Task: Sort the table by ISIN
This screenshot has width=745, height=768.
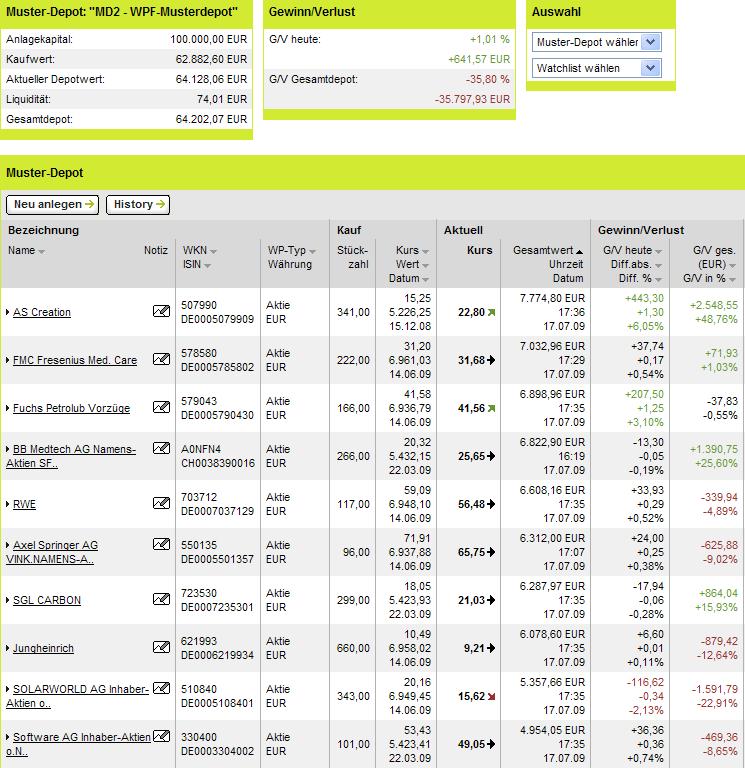Action: tap(208, 266)
